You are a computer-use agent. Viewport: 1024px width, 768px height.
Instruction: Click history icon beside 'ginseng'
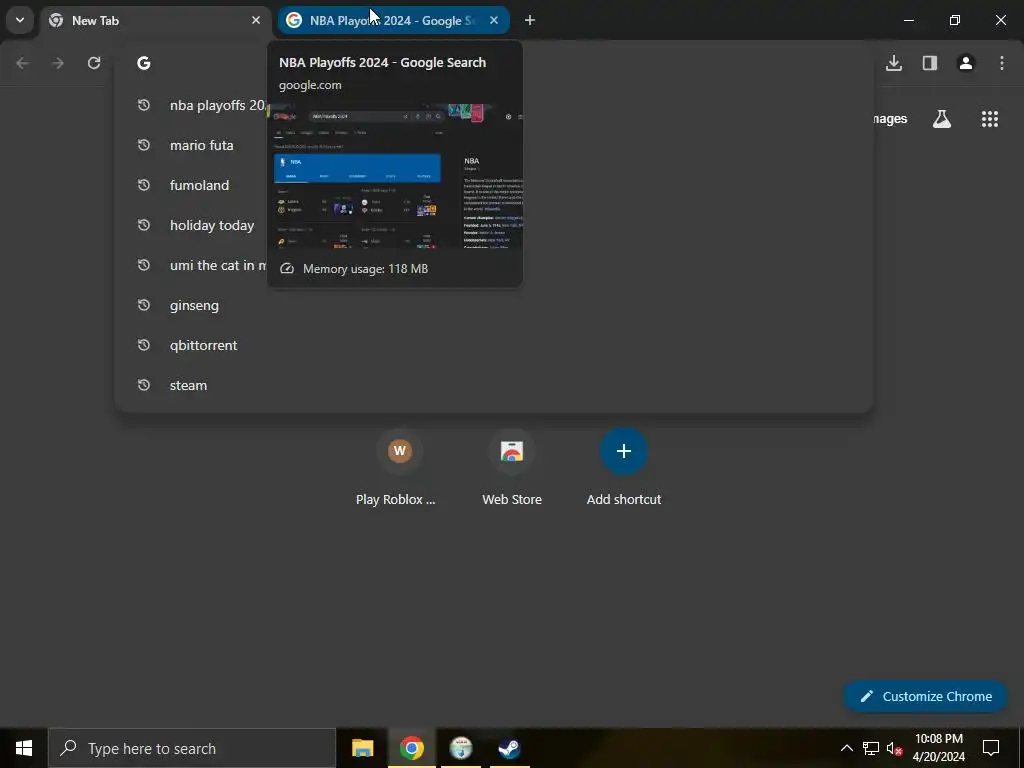pos(144,305)
